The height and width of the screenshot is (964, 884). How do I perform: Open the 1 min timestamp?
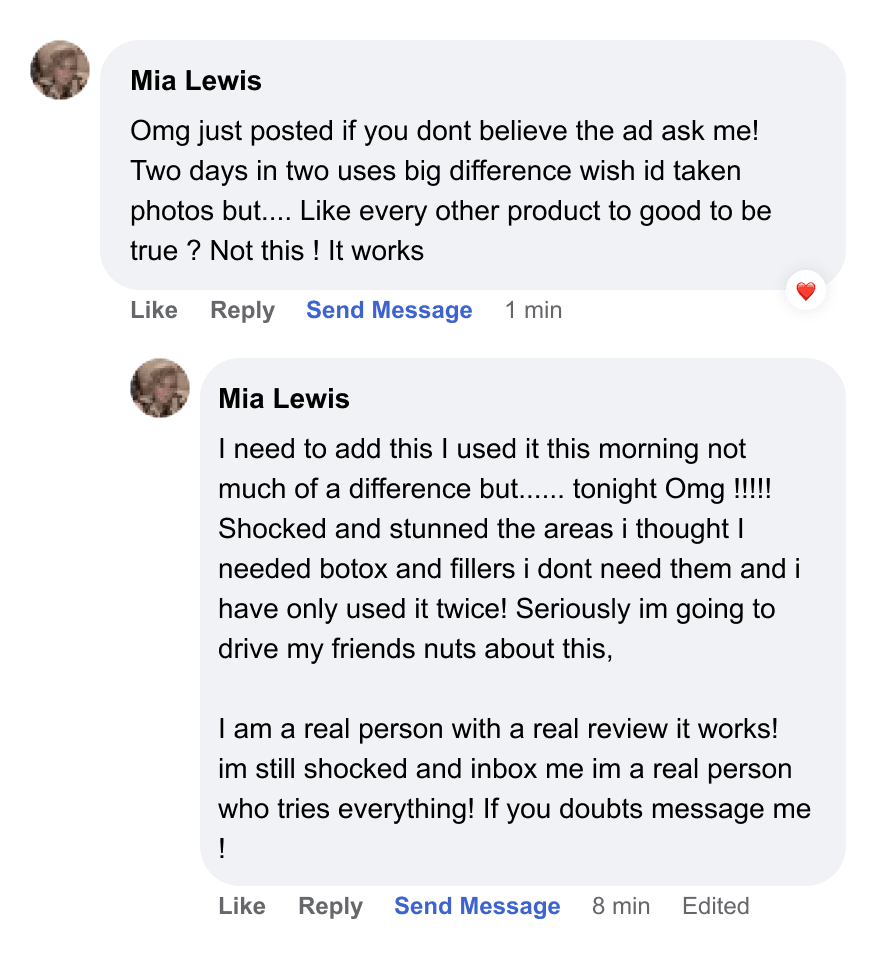click(x=534, y=310)
